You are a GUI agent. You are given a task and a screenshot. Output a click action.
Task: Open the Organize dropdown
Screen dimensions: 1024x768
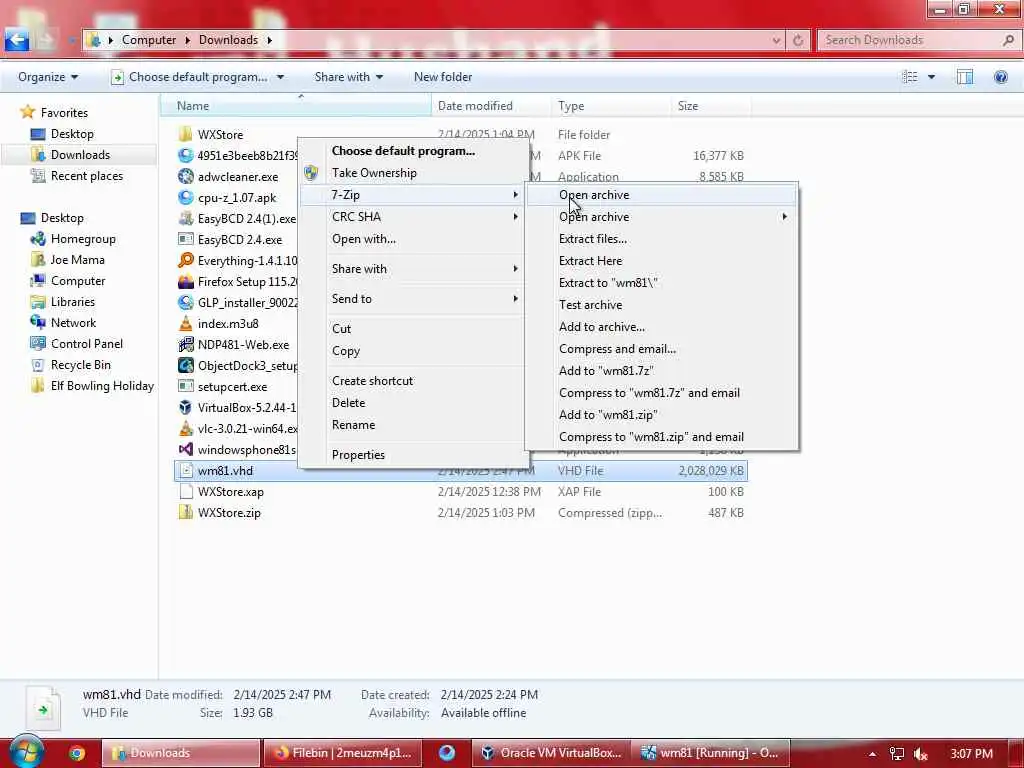coord(48,77)
